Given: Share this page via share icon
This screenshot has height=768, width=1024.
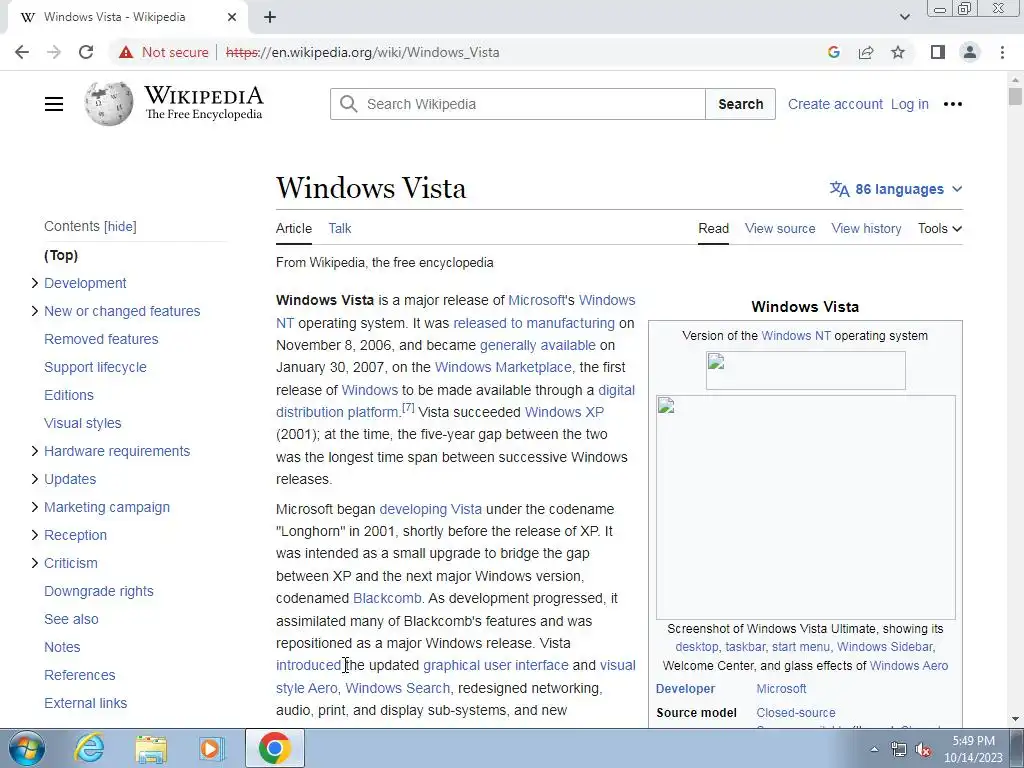Looking at the screenshot, I should pos(866,52).
